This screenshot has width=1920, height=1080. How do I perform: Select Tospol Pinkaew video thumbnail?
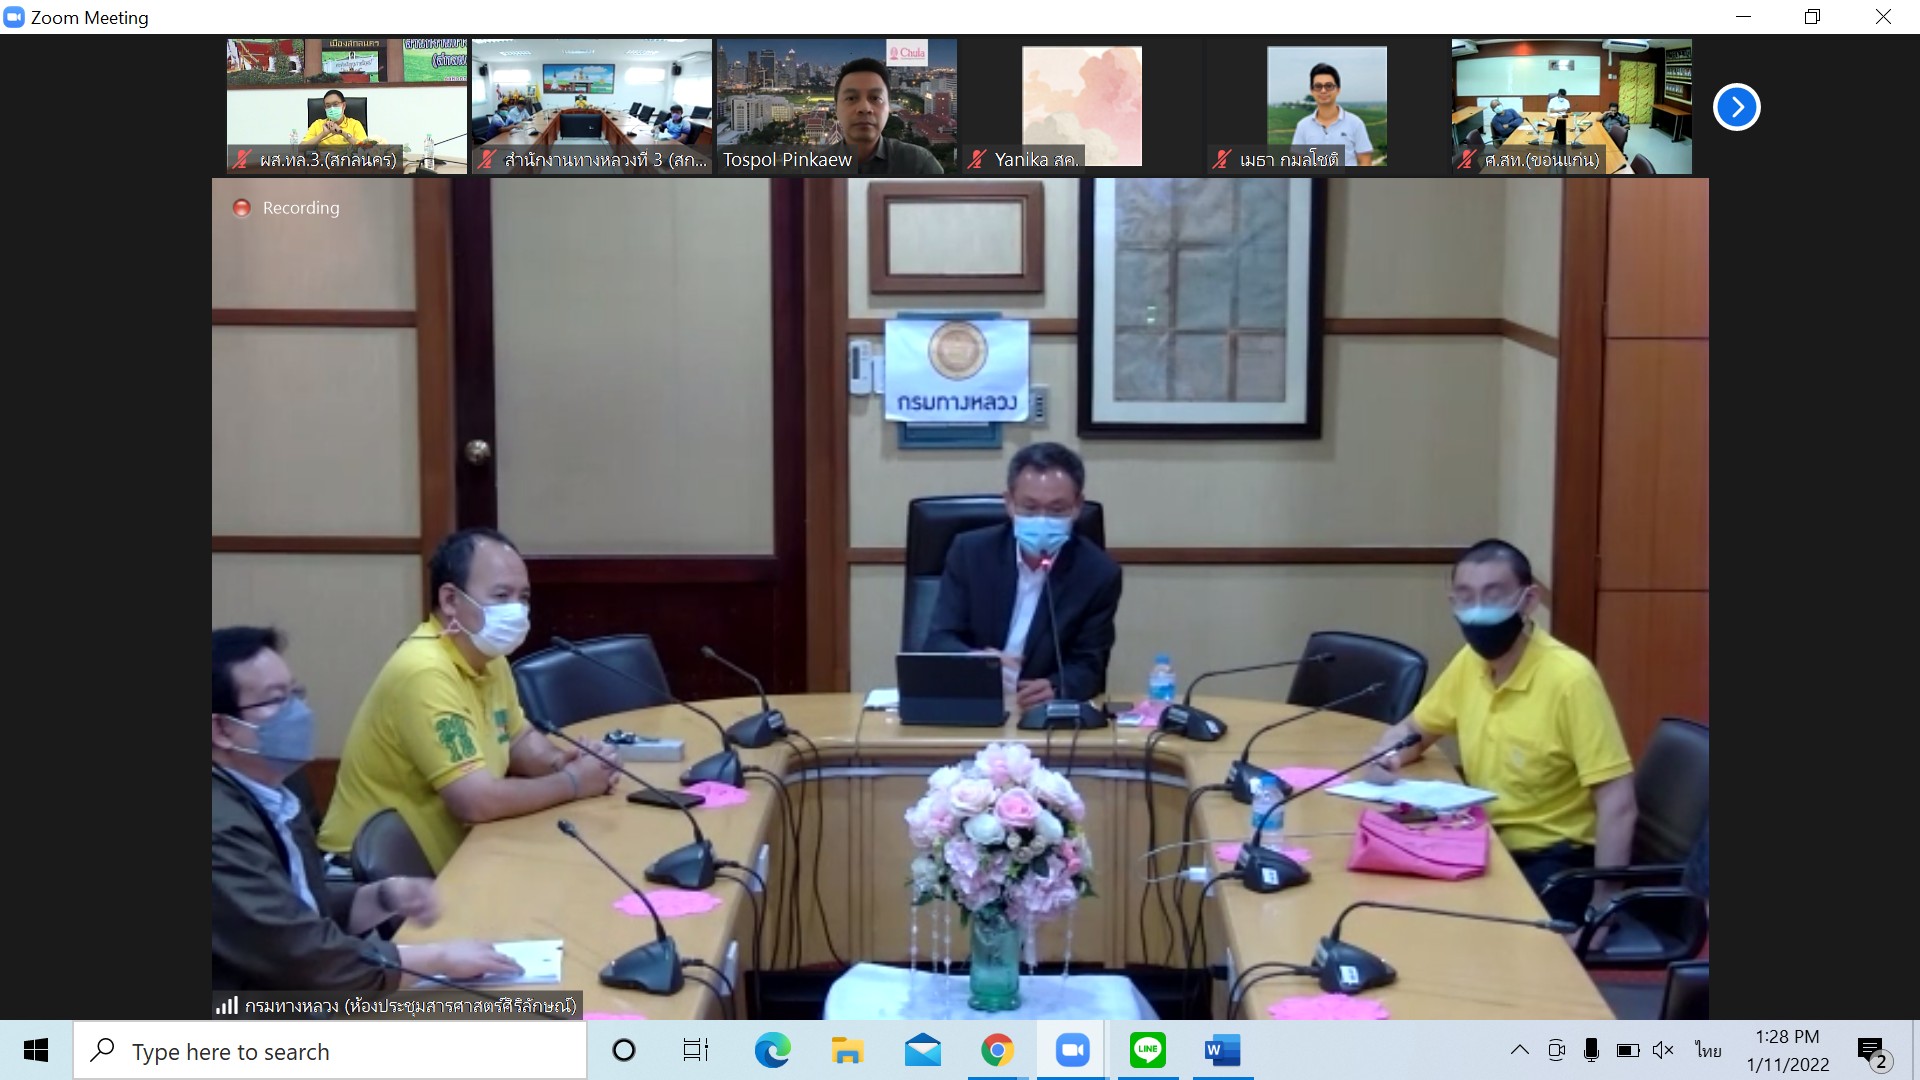[836, 105]
